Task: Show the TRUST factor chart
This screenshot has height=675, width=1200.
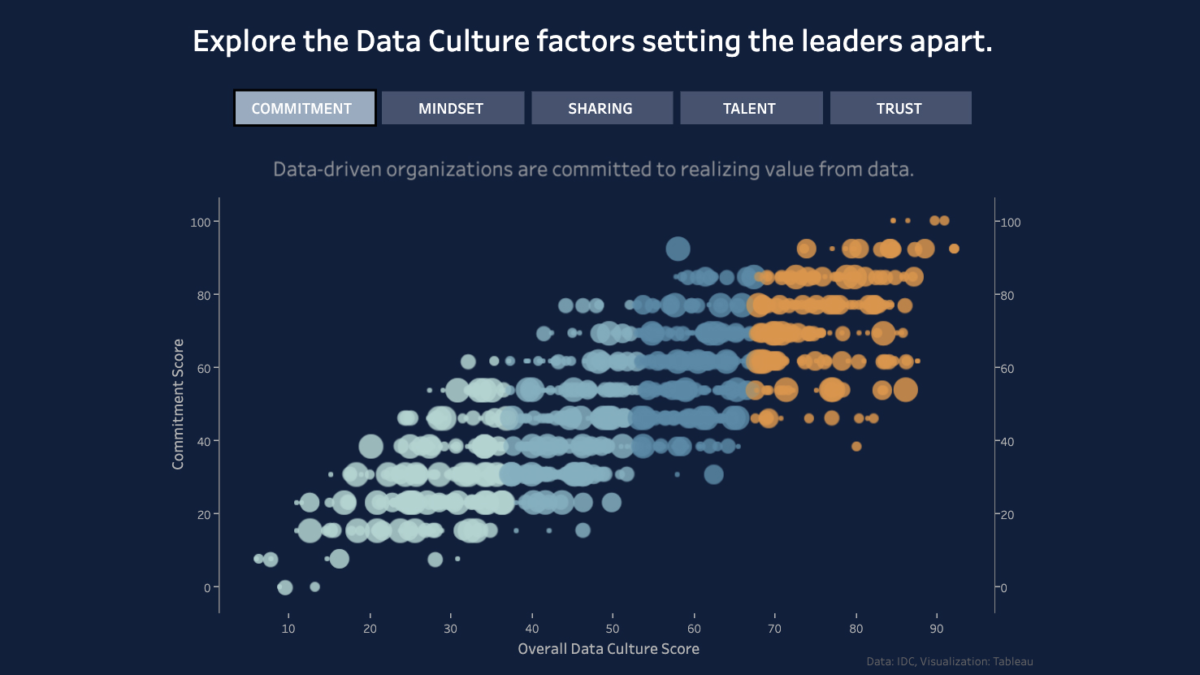Action: pos(900,107)
